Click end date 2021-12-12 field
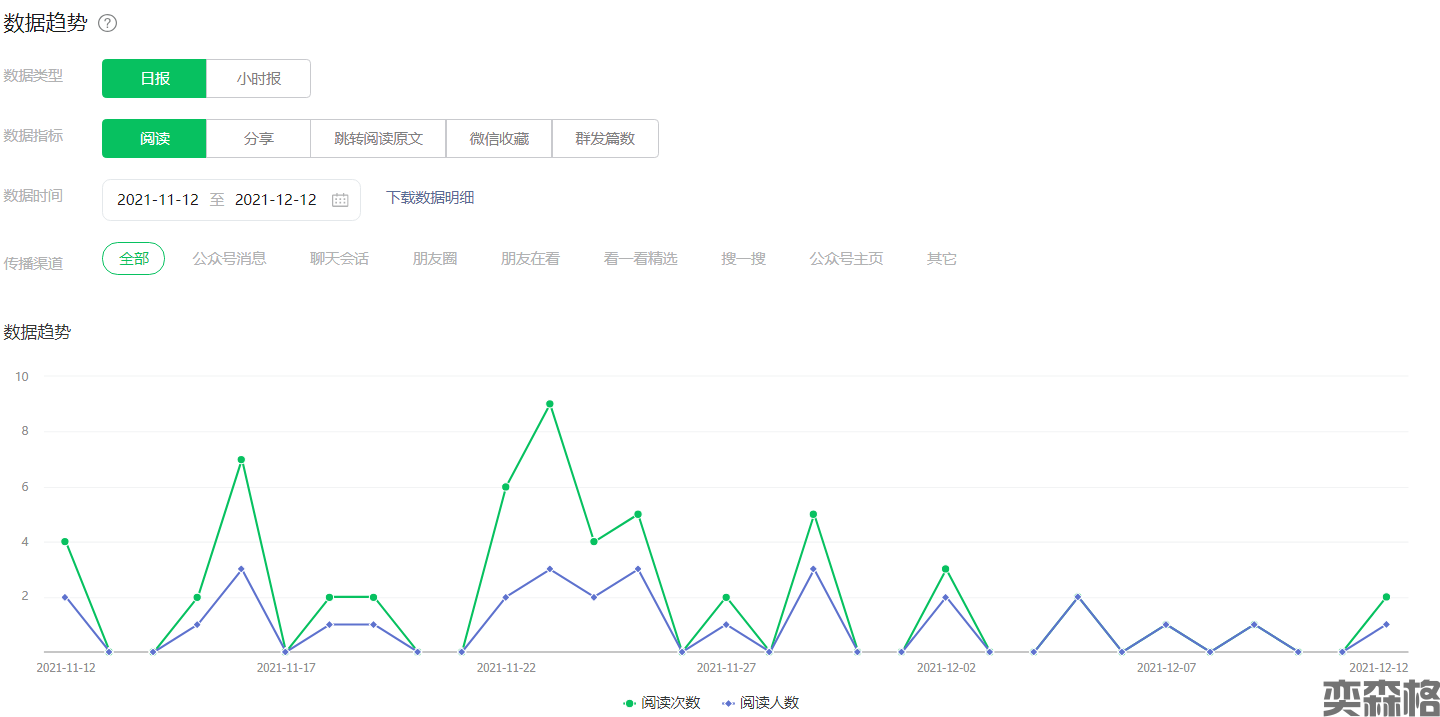The height and width of the screenshot is (717, 1440). click(275, 200)
